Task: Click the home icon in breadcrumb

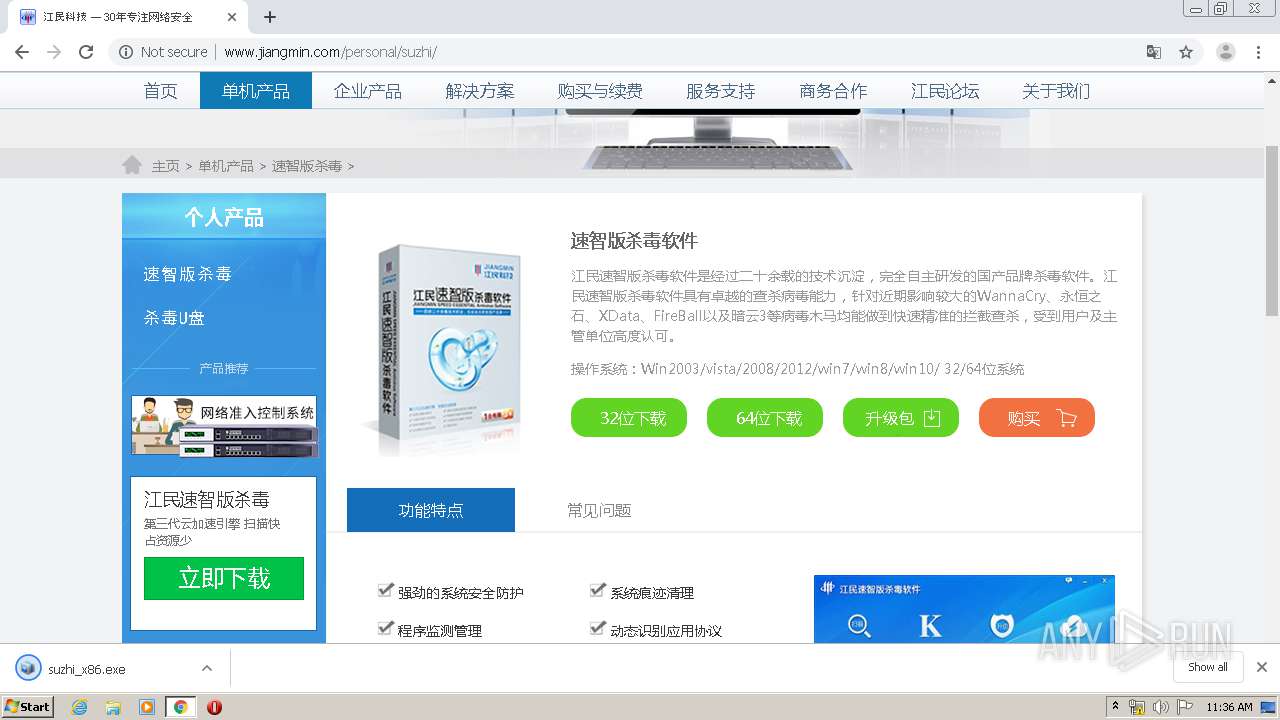Action: click(131, 164)
